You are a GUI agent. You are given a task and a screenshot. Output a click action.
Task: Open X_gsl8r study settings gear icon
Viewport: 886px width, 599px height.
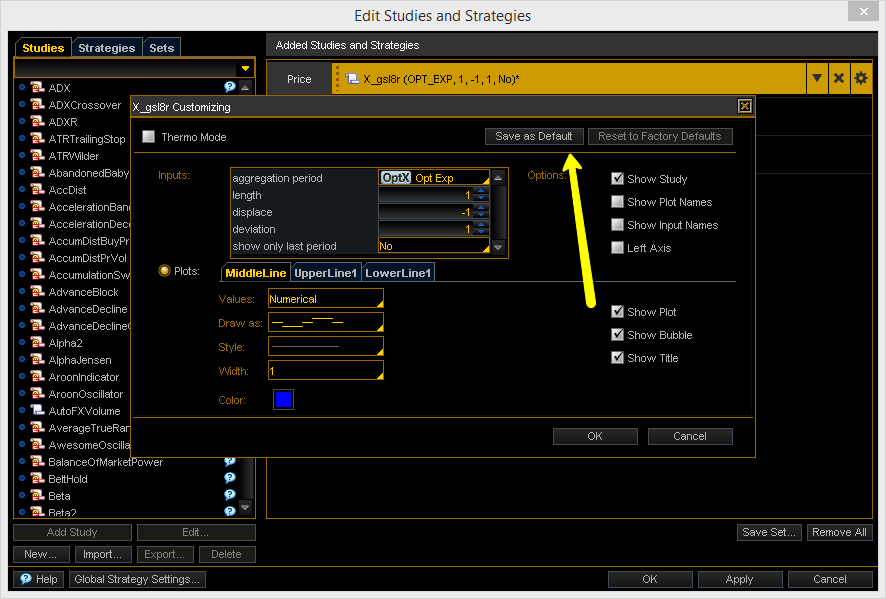861,79
